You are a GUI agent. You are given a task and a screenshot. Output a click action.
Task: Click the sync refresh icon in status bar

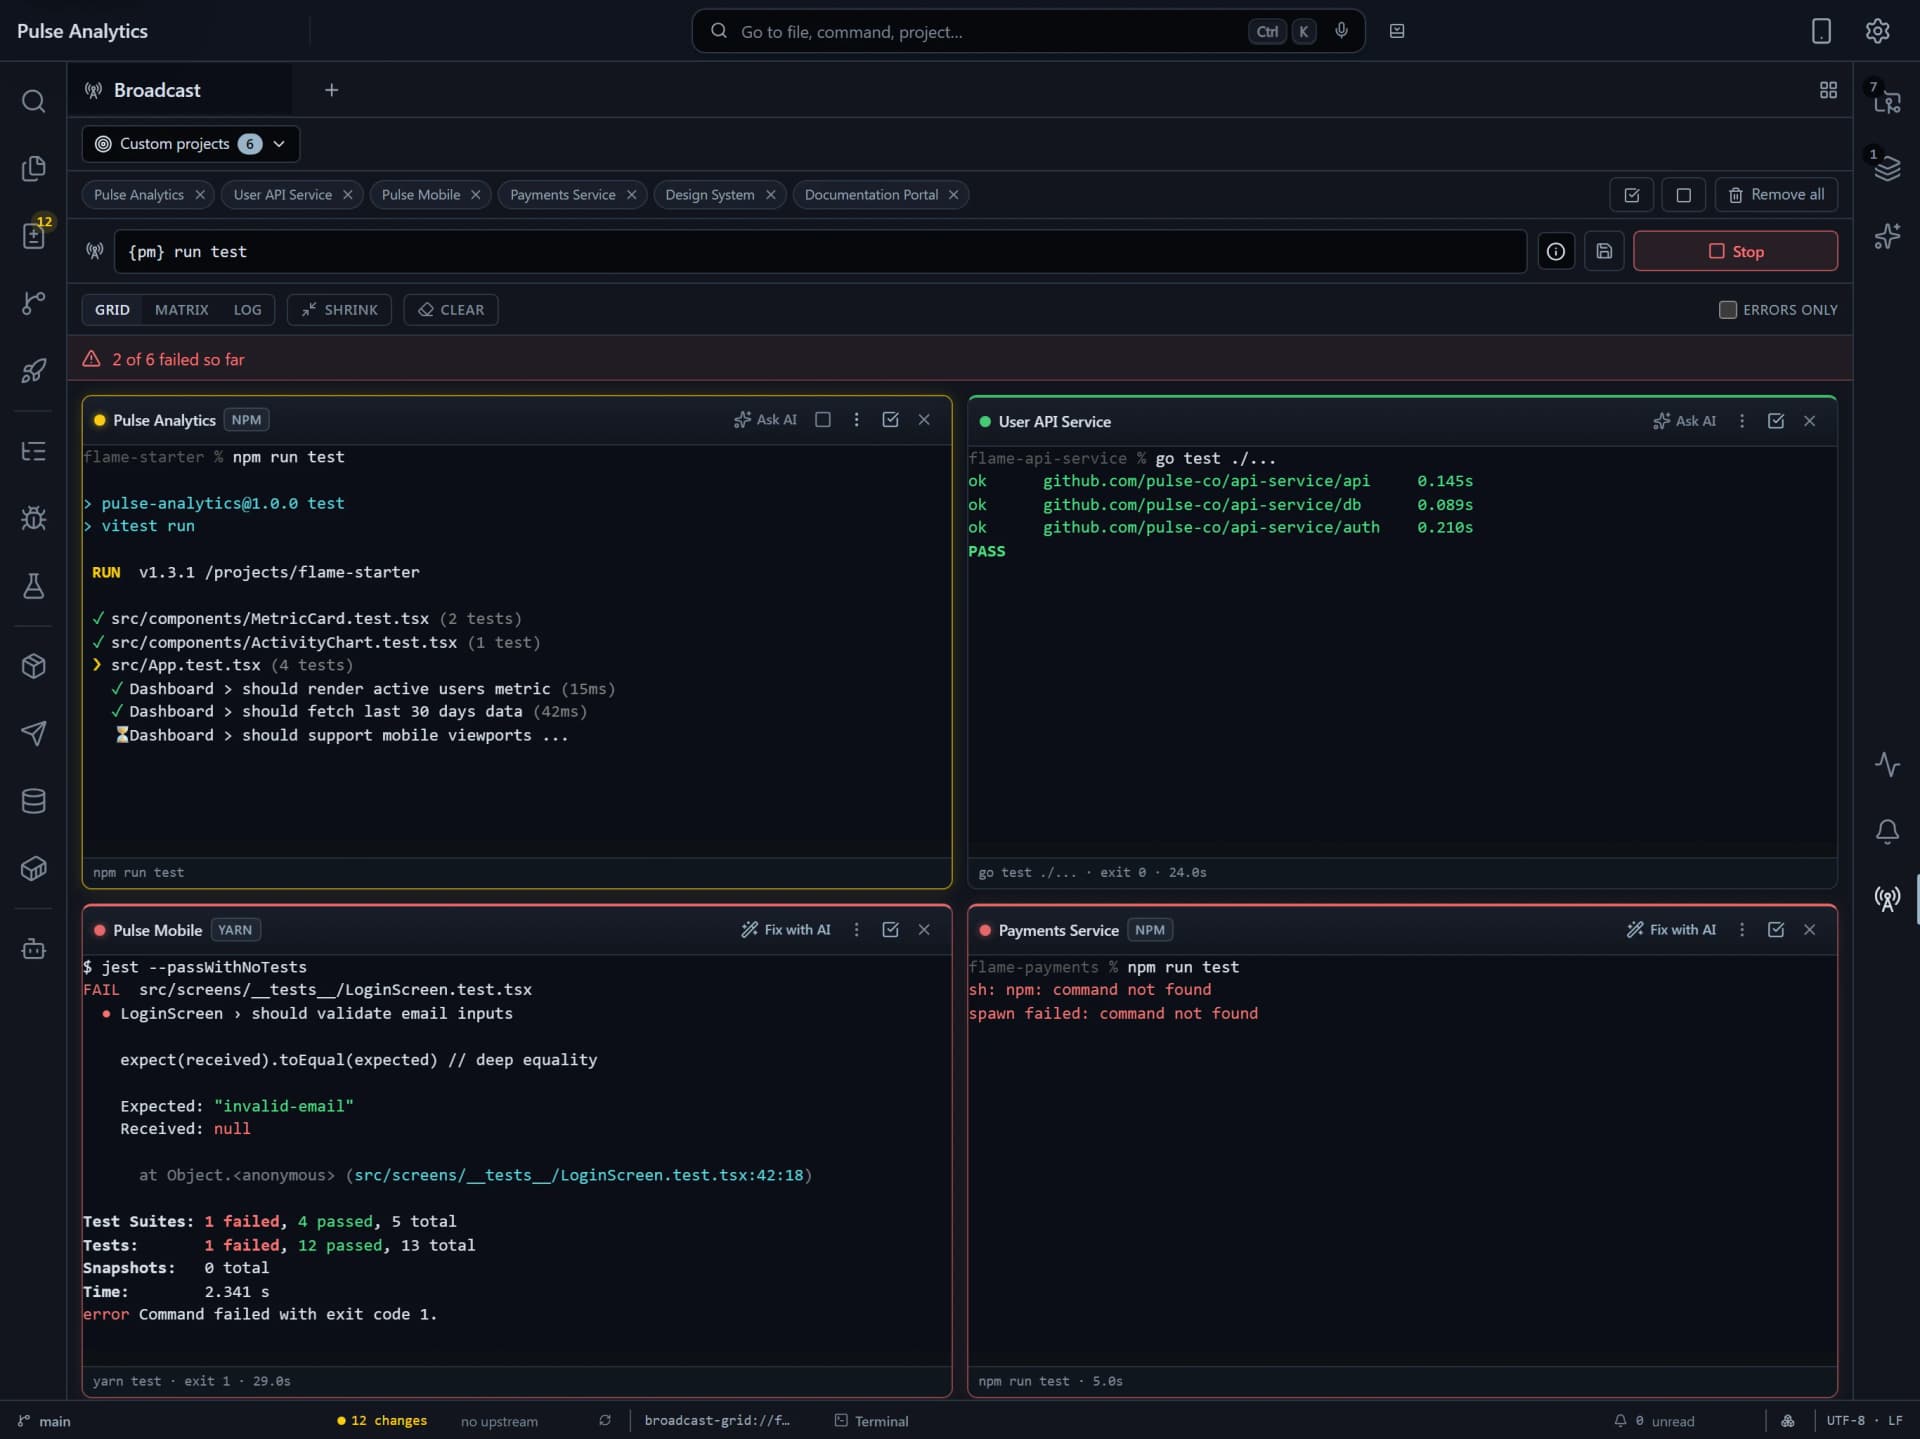pos(605,1421)
